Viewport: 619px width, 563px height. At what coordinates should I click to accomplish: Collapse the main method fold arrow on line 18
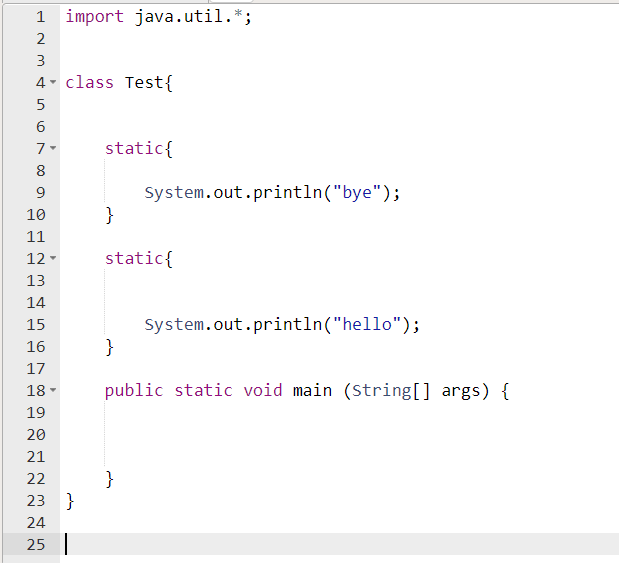53,390
